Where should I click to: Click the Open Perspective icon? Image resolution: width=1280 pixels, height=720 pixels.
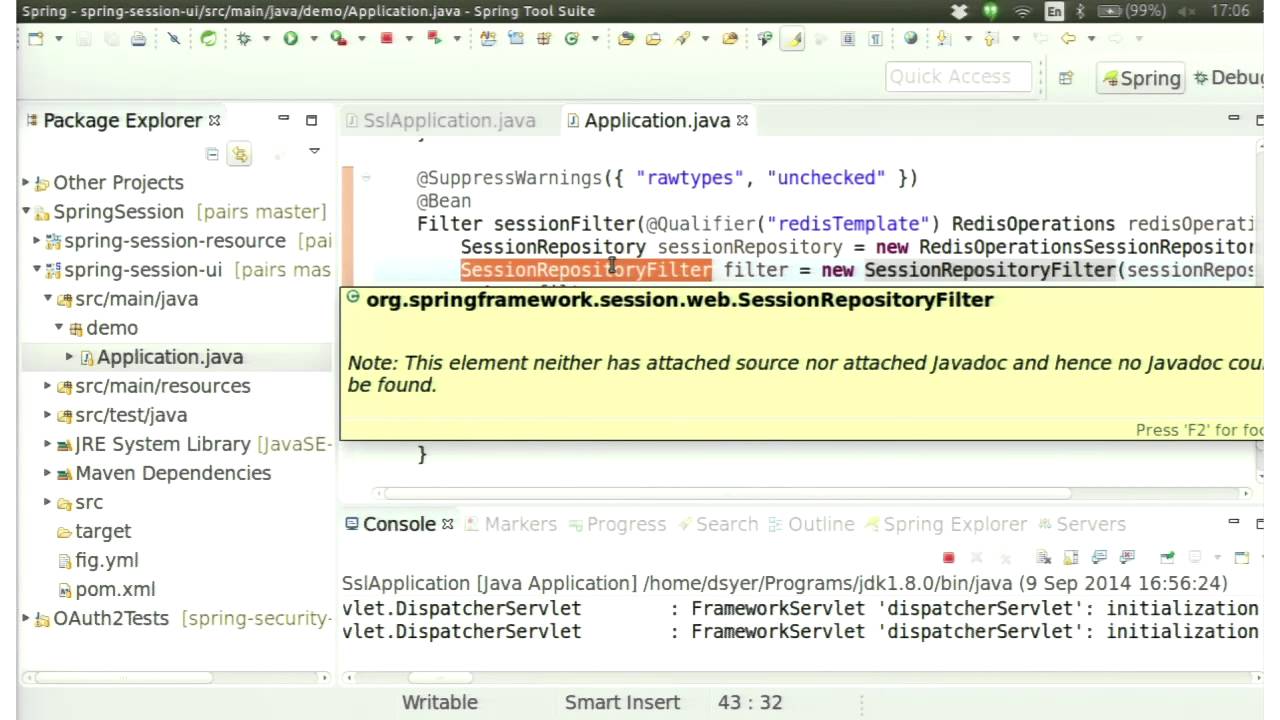[1066, 78]
